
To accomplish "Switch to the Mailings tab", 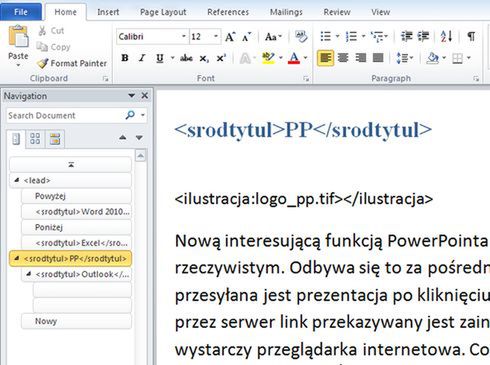I will 286,12.
